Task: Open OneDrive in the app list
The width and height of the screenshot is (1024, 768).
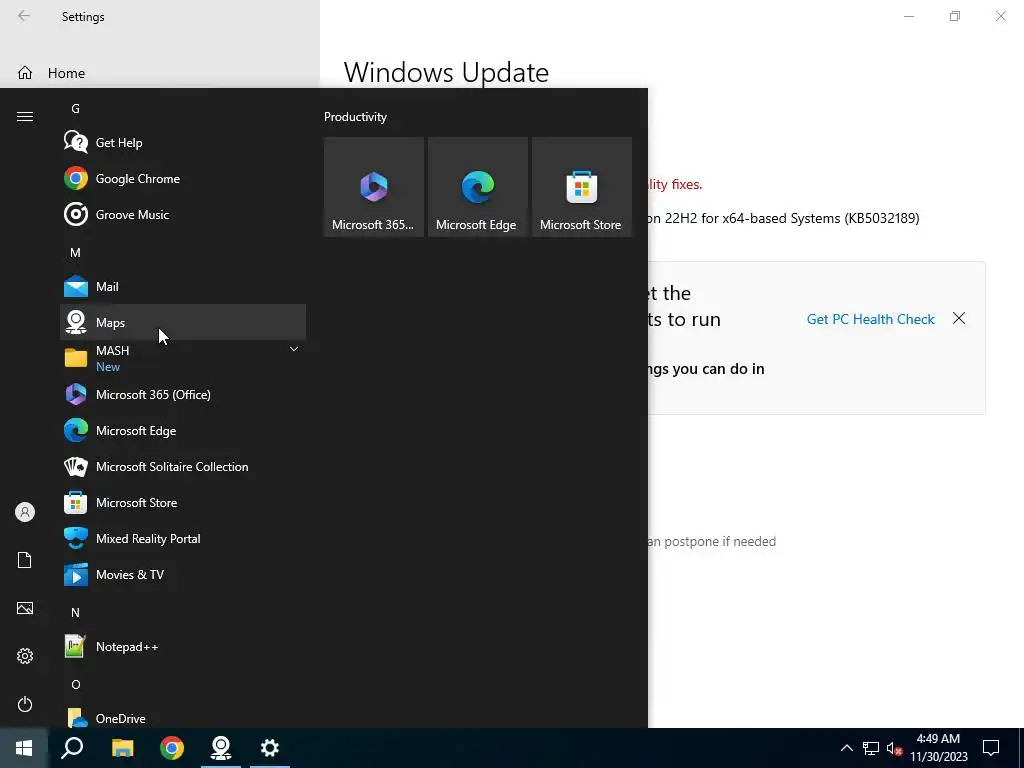Action: click(183, 717)
